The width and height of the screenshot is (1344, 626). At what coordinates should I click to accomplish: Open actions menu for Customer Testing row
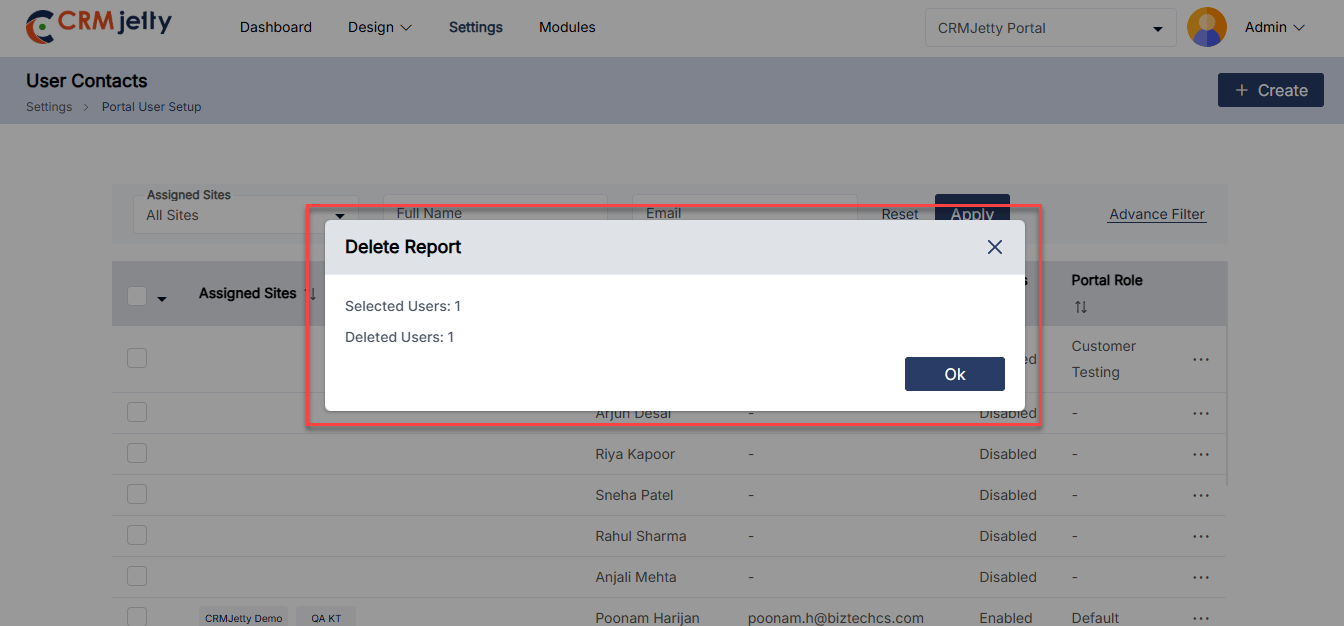(1201, 359)
